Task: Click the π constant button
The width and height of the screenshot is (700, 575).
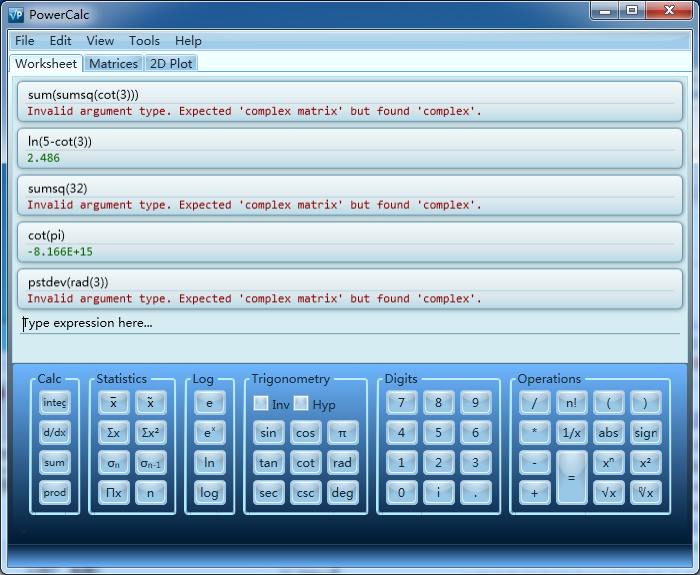Action: [342, 433]
